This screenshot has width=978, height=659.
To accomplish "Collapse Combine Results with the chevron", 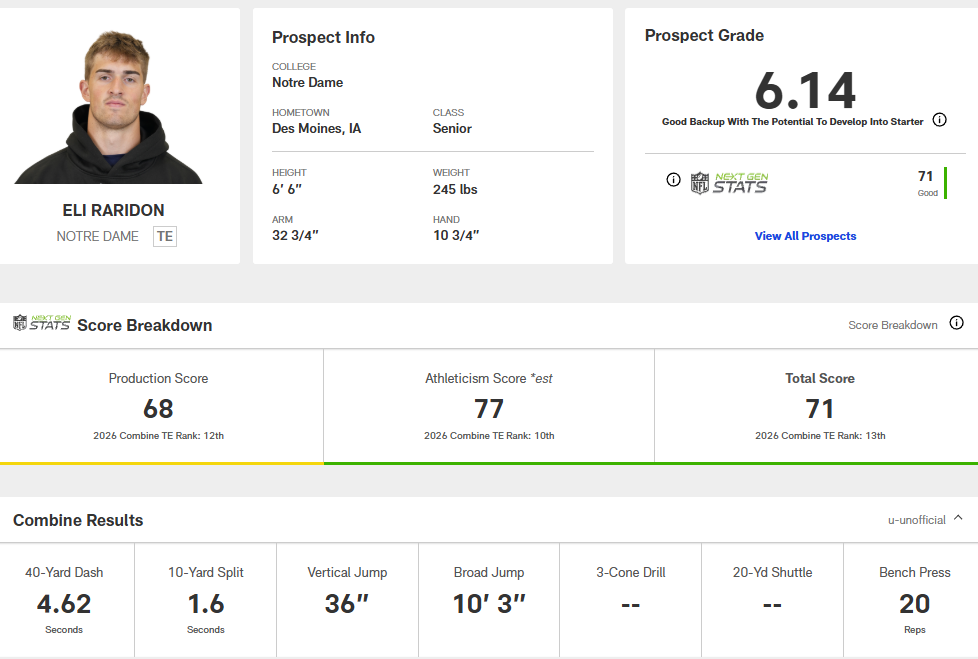I will pos(958,518).
